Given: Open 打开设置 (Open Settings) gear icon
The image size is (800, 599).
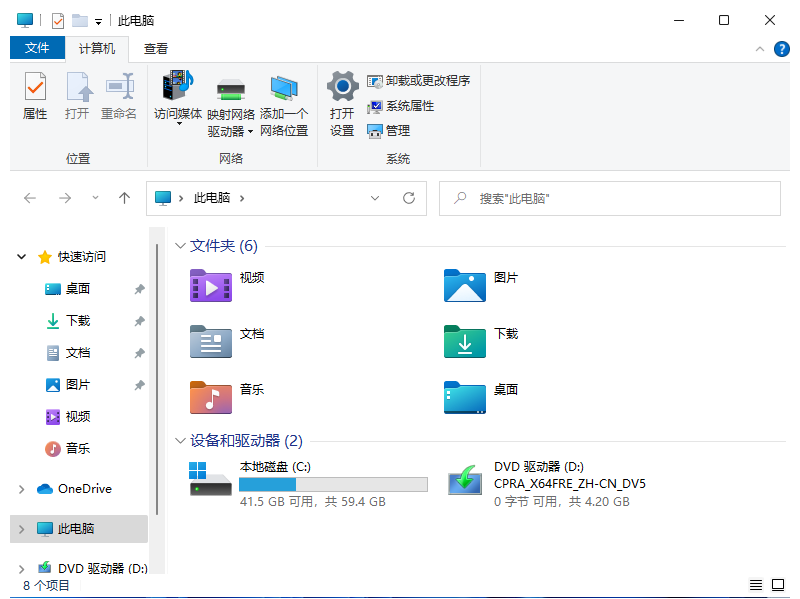Looking at the screenshot, I should 342,96.
